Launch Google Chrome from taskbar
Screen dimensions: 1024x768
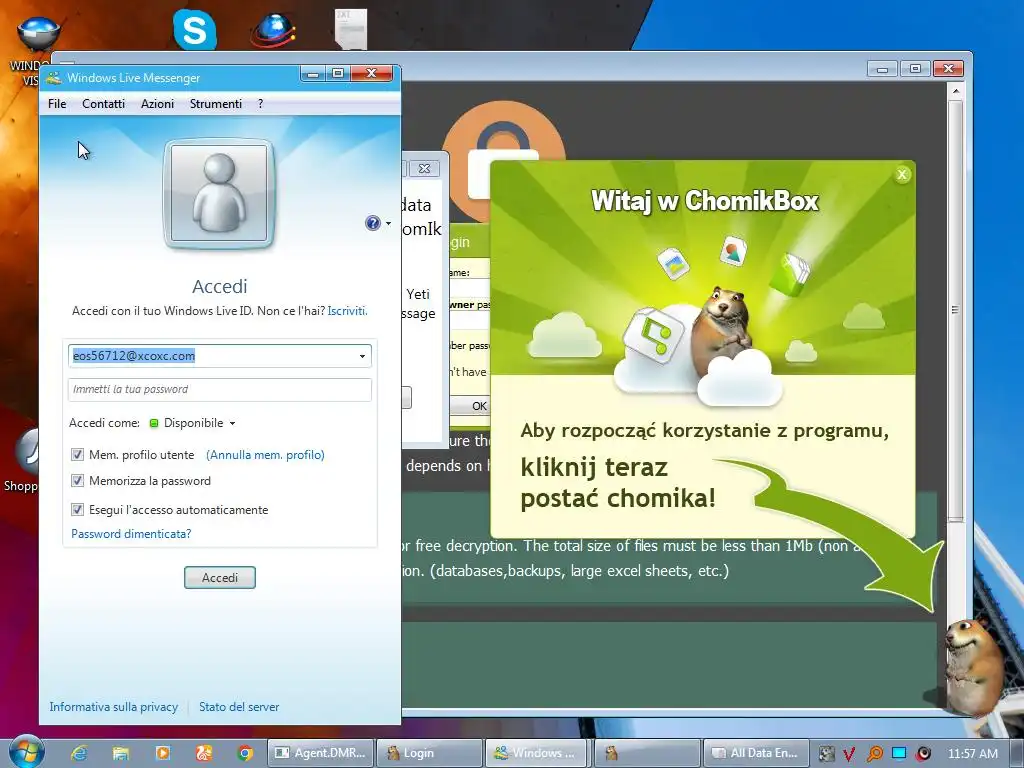pyautogui.click(x=245, y=753)
